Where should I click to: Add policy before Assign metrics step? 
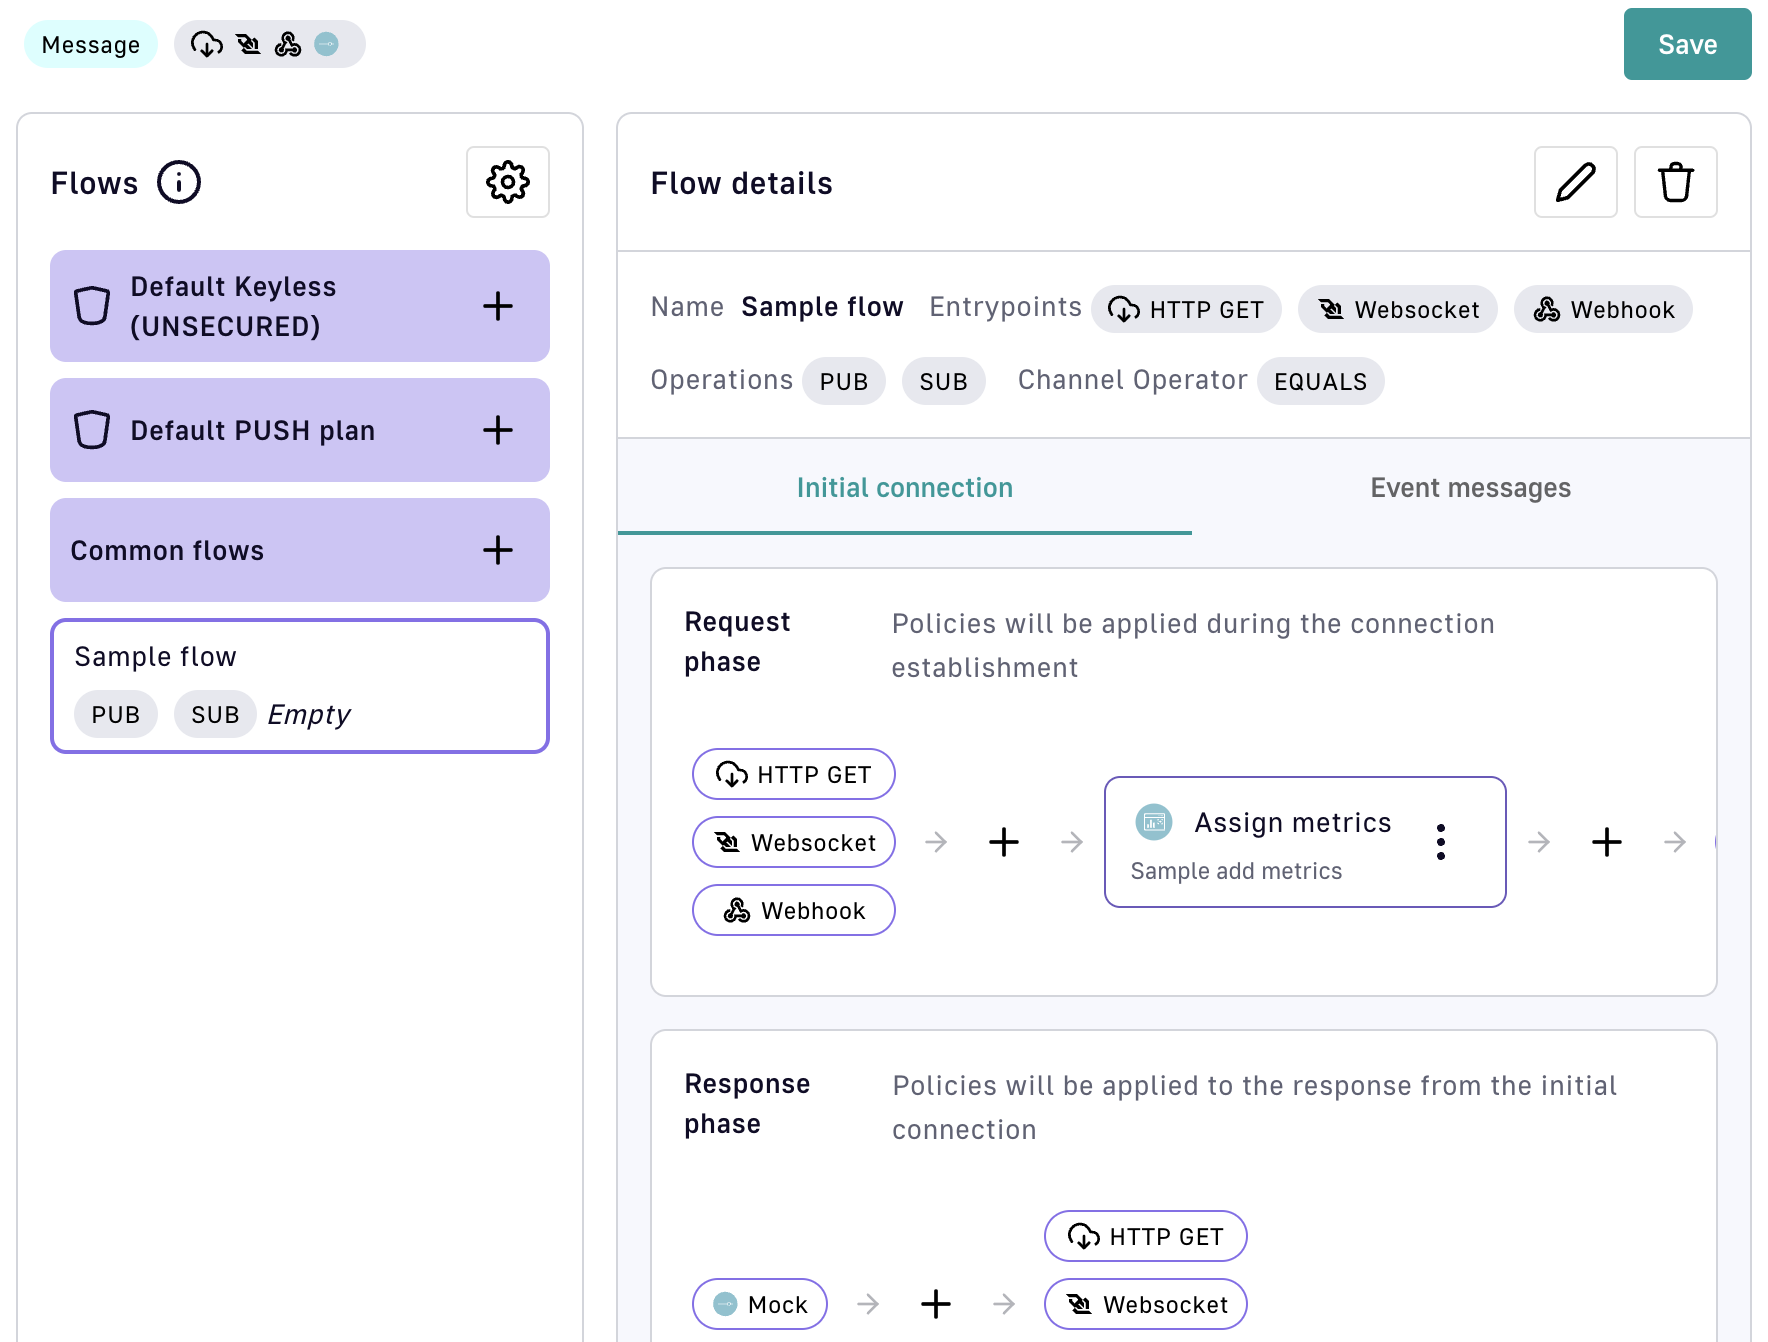coord(1003,842)
